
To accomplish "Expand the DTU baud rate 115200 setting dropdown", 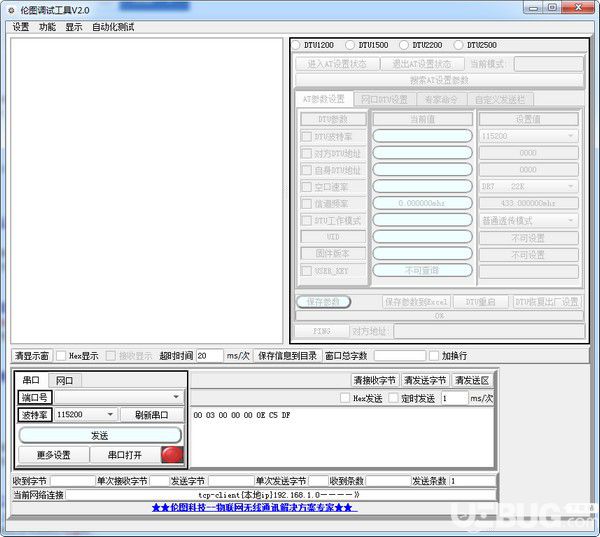I will (528, 136).
